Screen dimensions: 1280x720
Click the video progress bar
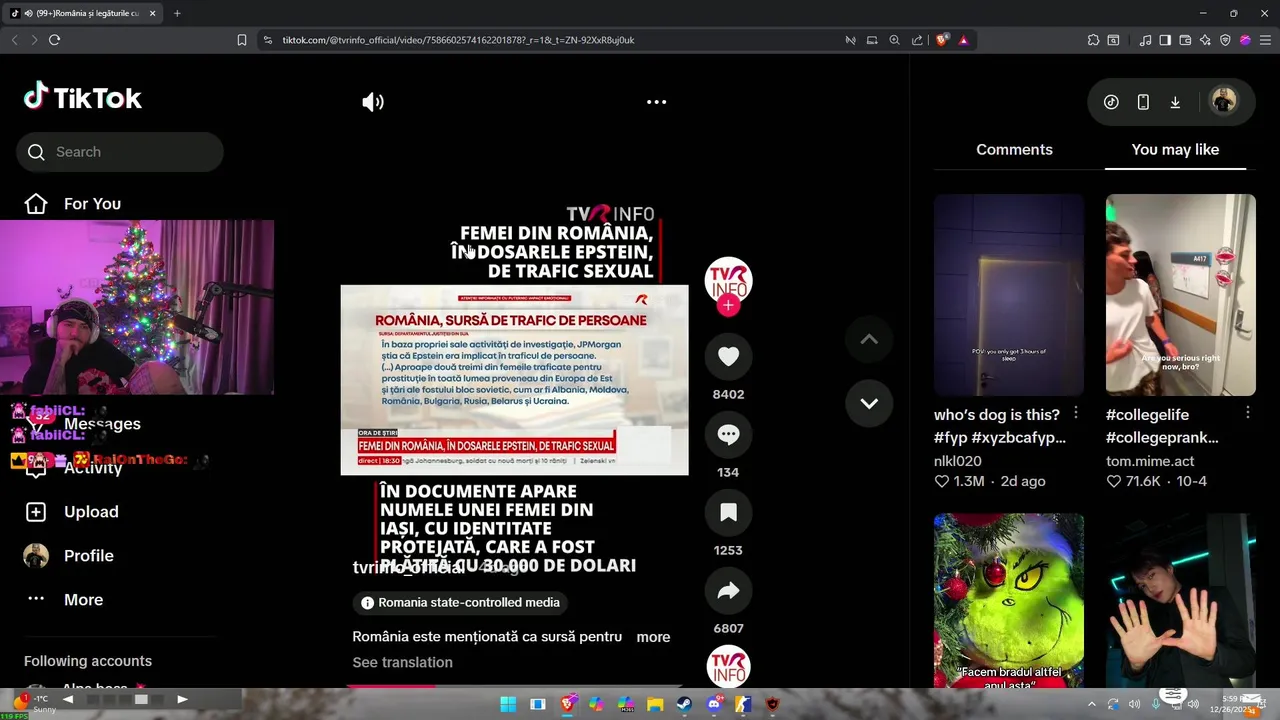[515, 686]
